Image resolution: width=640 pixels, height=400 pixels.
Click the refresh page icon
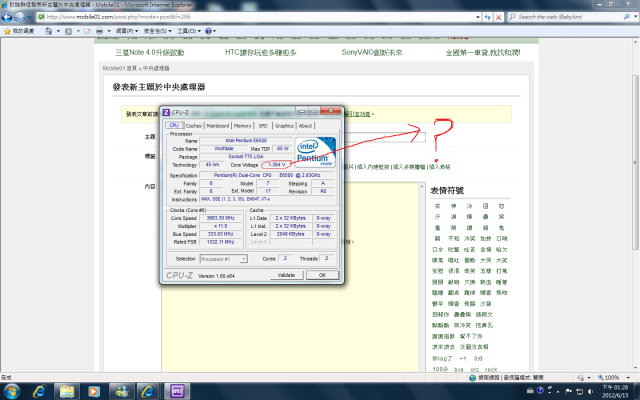click(487, 17)
